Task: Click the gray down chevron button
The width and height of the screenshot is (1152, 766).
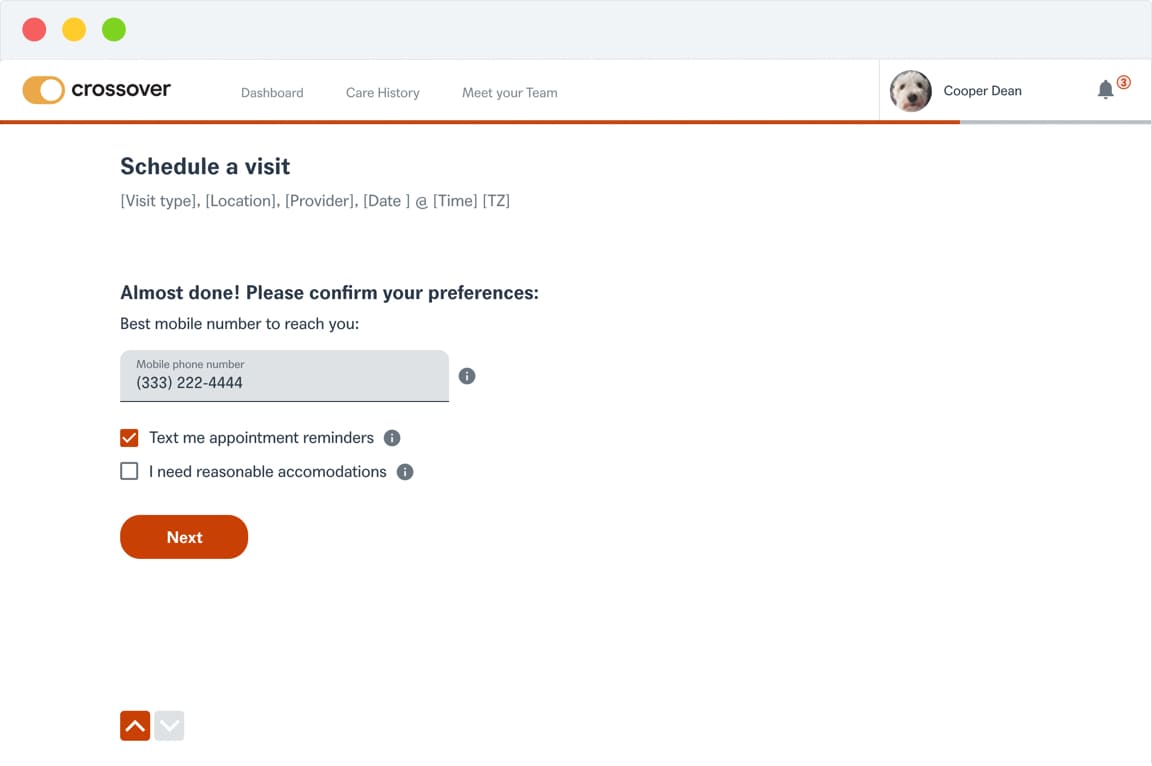Action: pyautogui.click(x=169, y=726)
